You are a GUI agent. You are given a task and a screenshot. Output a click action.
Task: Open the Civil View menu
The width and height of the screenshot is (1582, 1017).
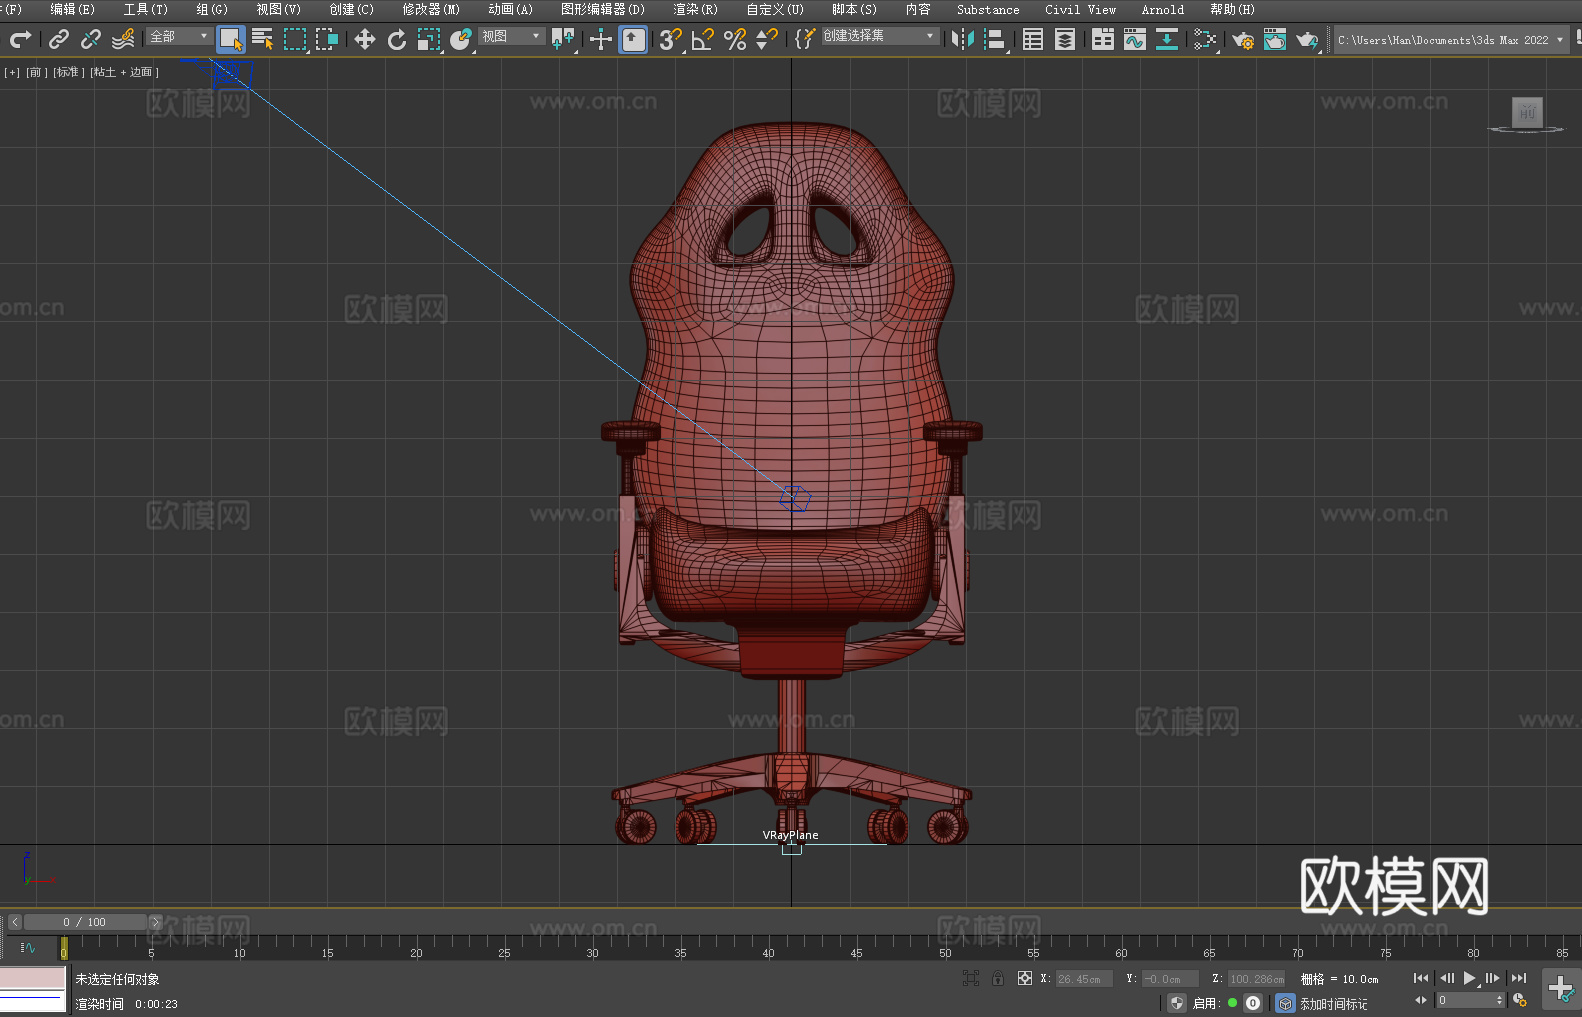coord(1080,9)
